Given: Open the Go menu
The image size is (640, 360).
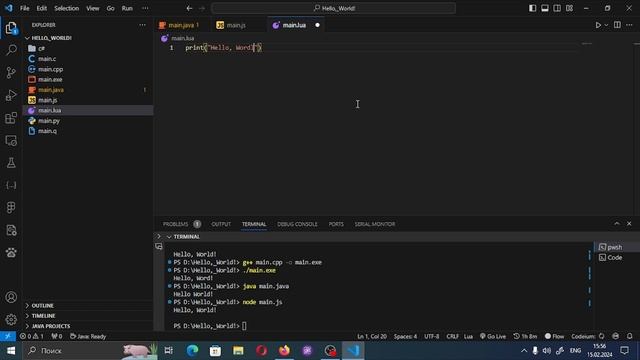Looking at the screenshot, I should tap(111, 8).
